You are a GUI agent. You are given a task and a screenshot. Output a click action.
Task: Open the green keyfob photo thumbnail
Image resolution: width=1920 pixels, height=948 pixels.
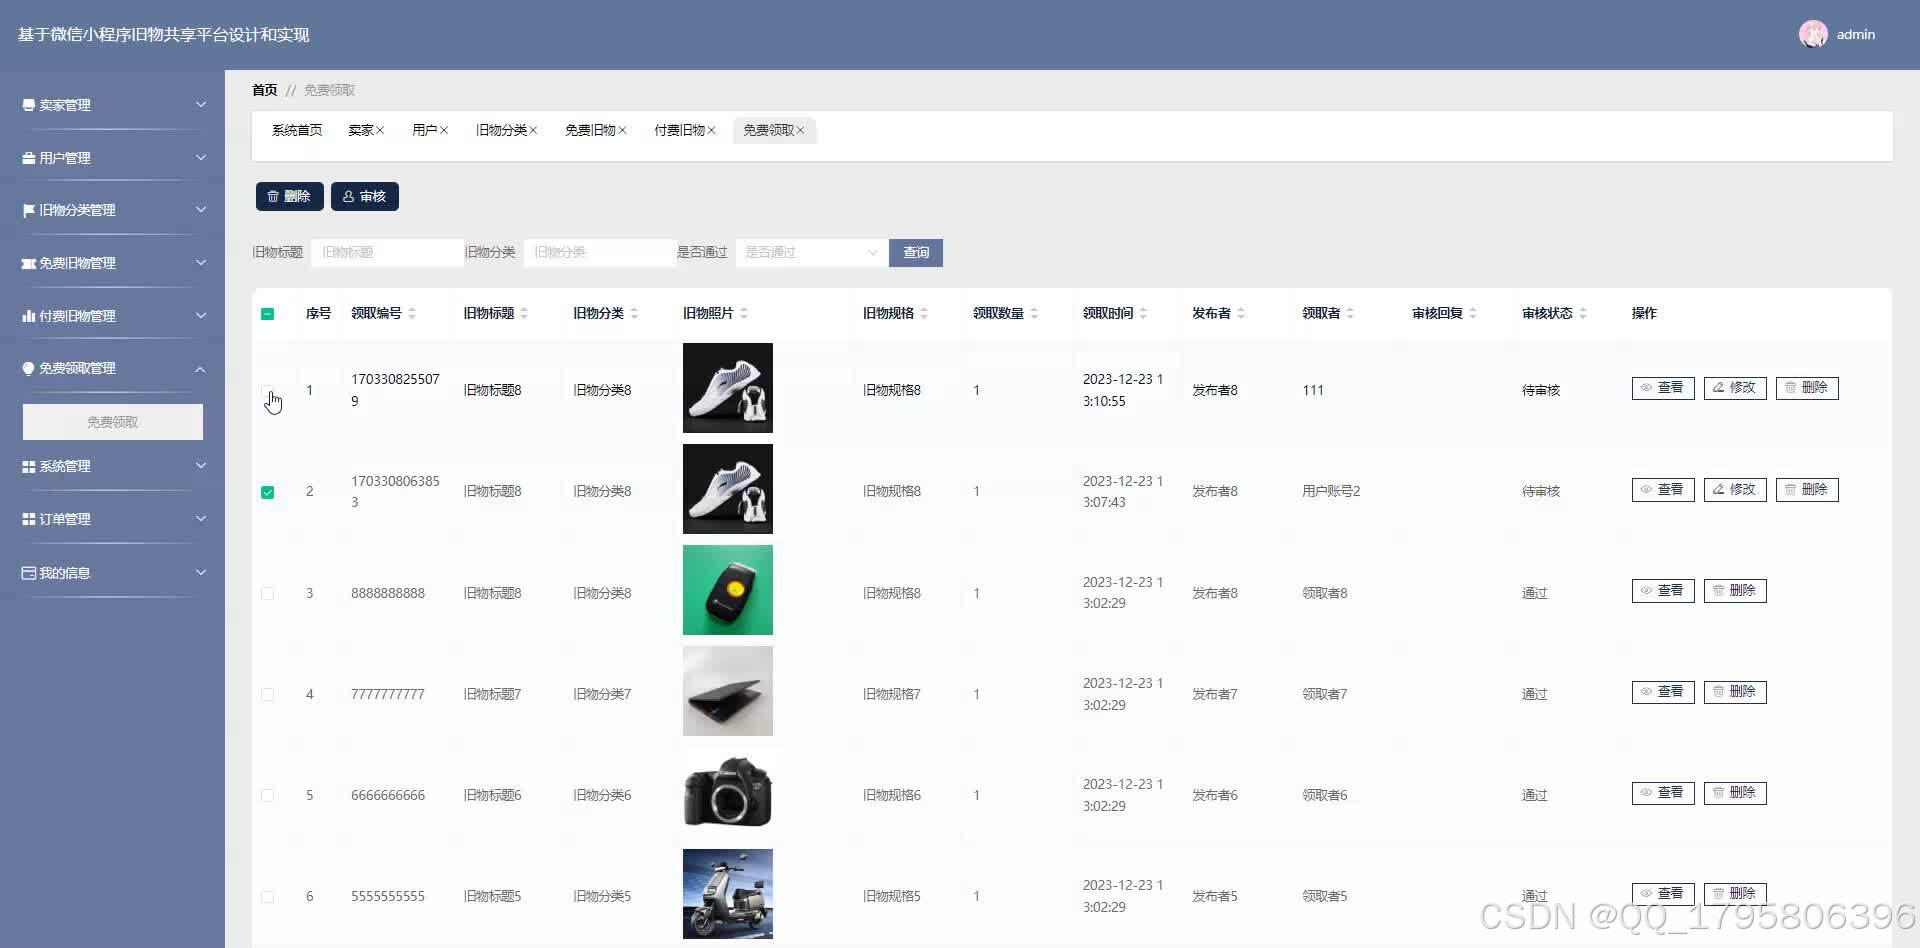[728, 590]
